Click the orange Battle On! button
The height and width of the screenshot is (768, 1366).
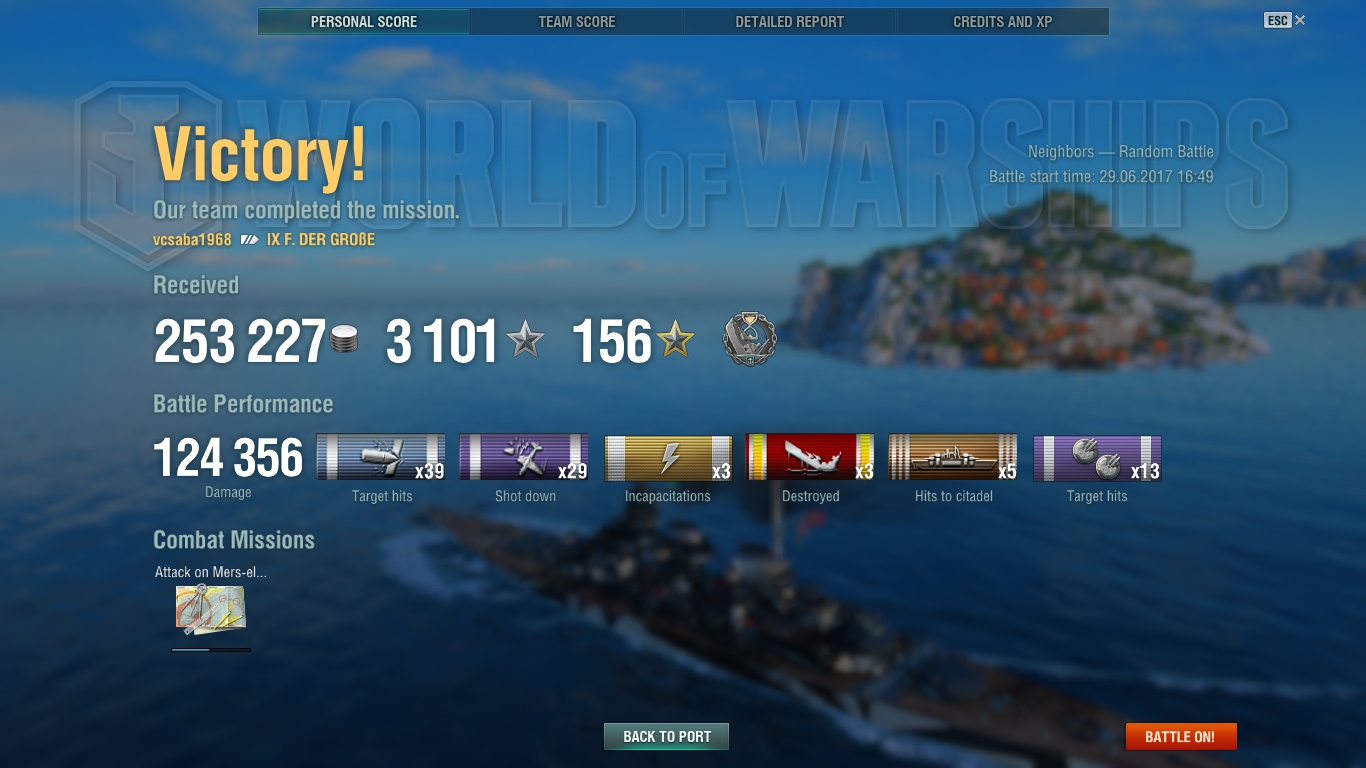pyautogui.click(x=1181, y=737)
